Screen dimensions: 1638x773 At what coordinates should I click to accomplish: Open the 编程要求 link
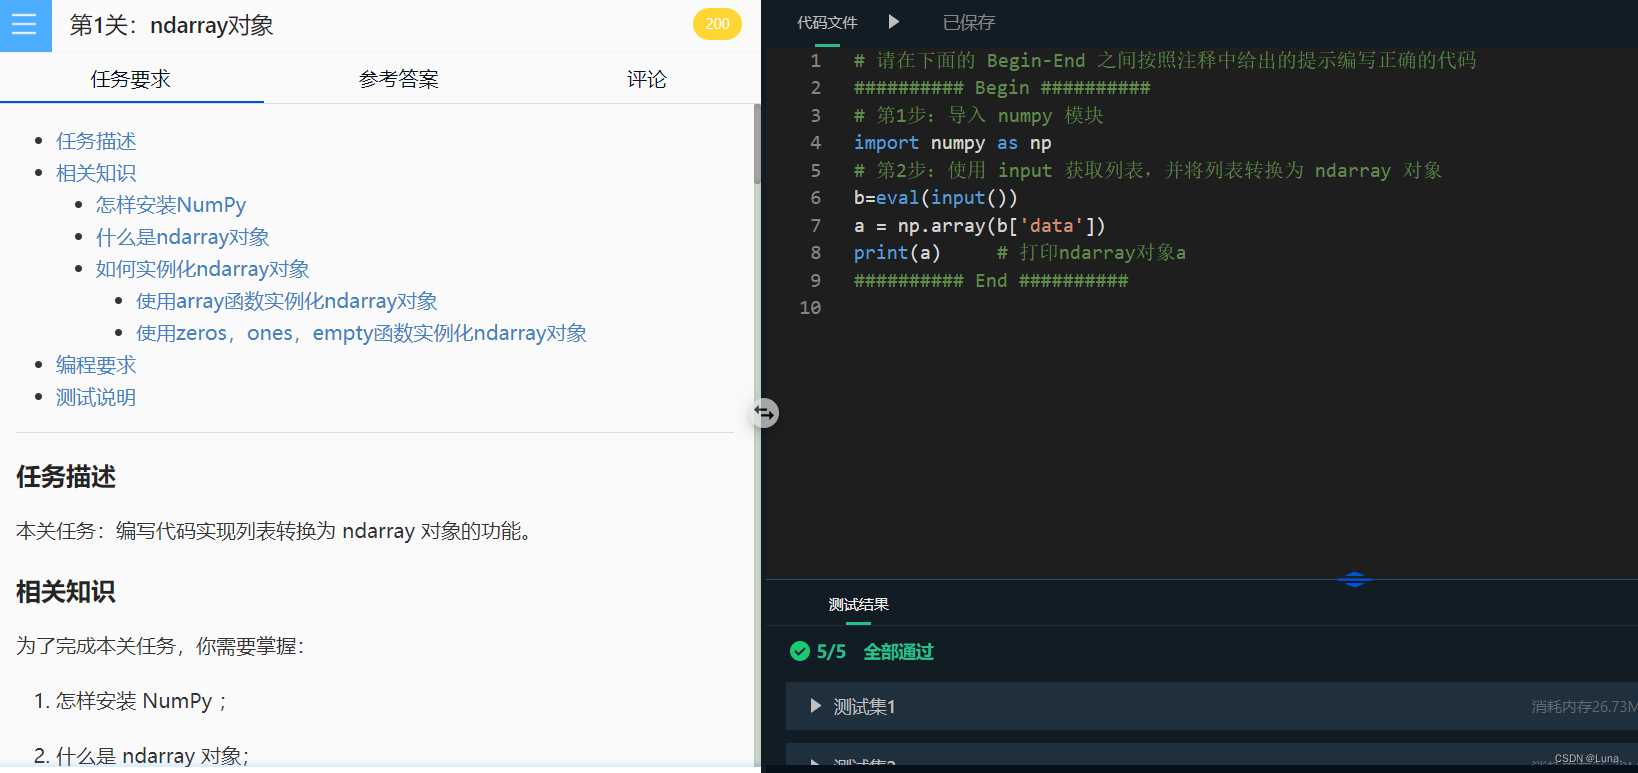(96, 365)
